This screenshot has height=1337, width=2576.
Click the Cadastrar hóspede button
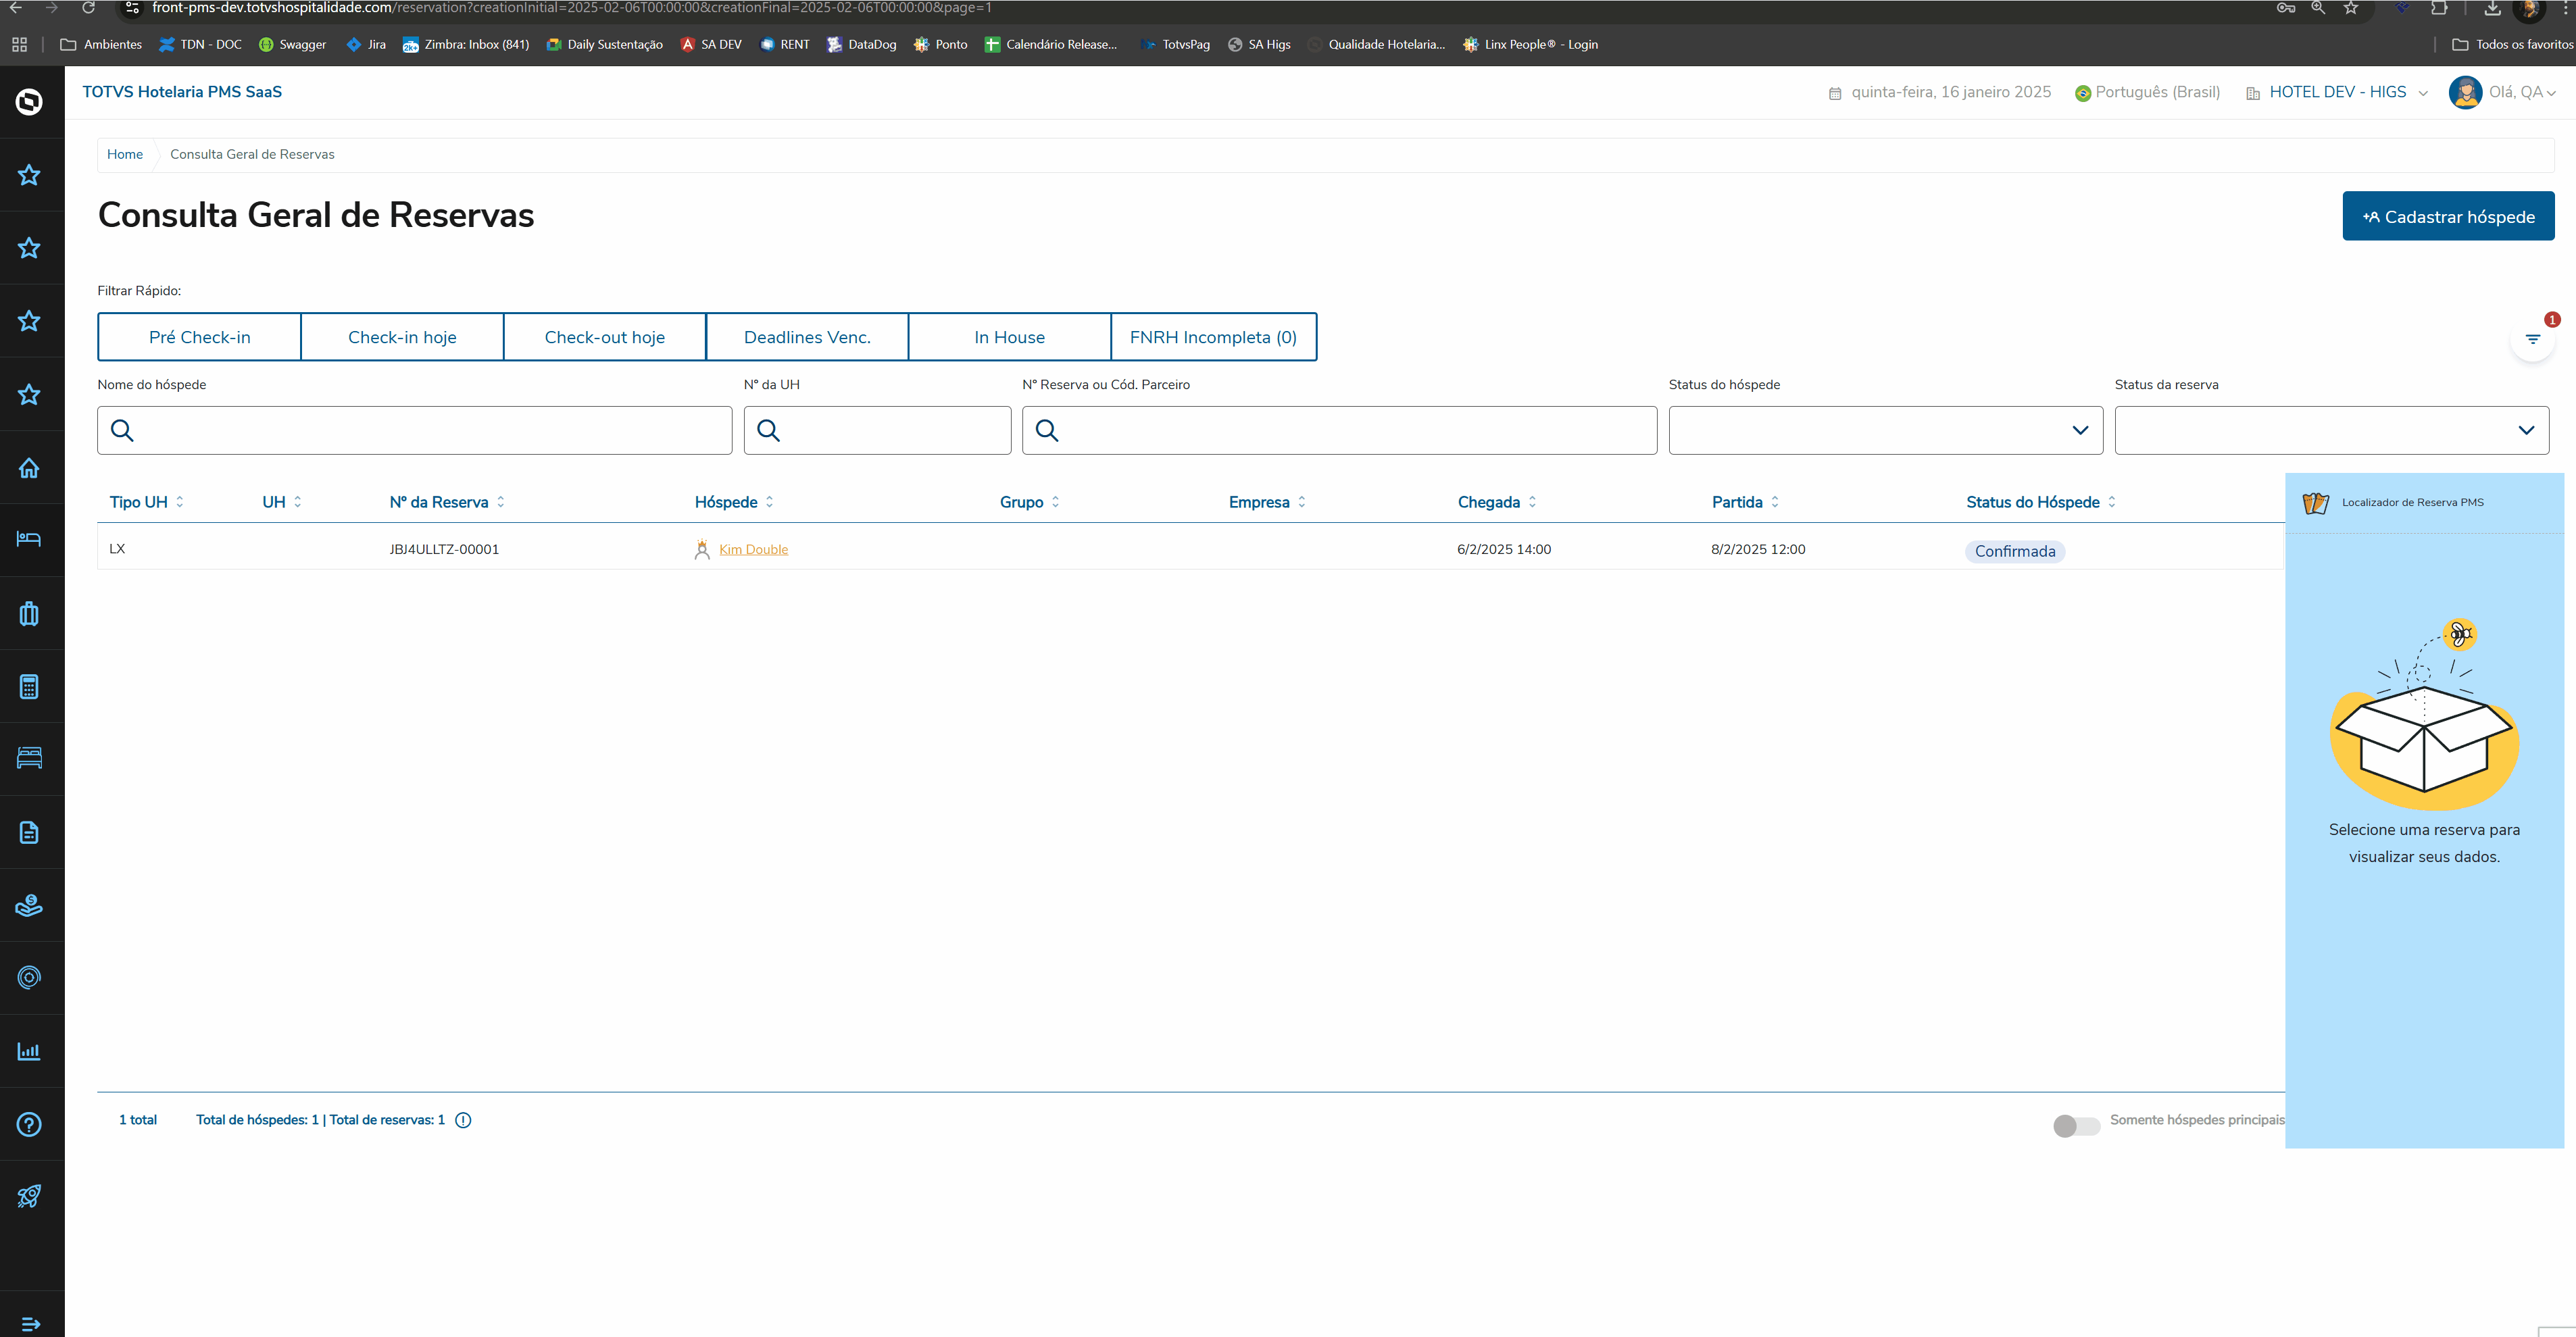[2447, 216]
